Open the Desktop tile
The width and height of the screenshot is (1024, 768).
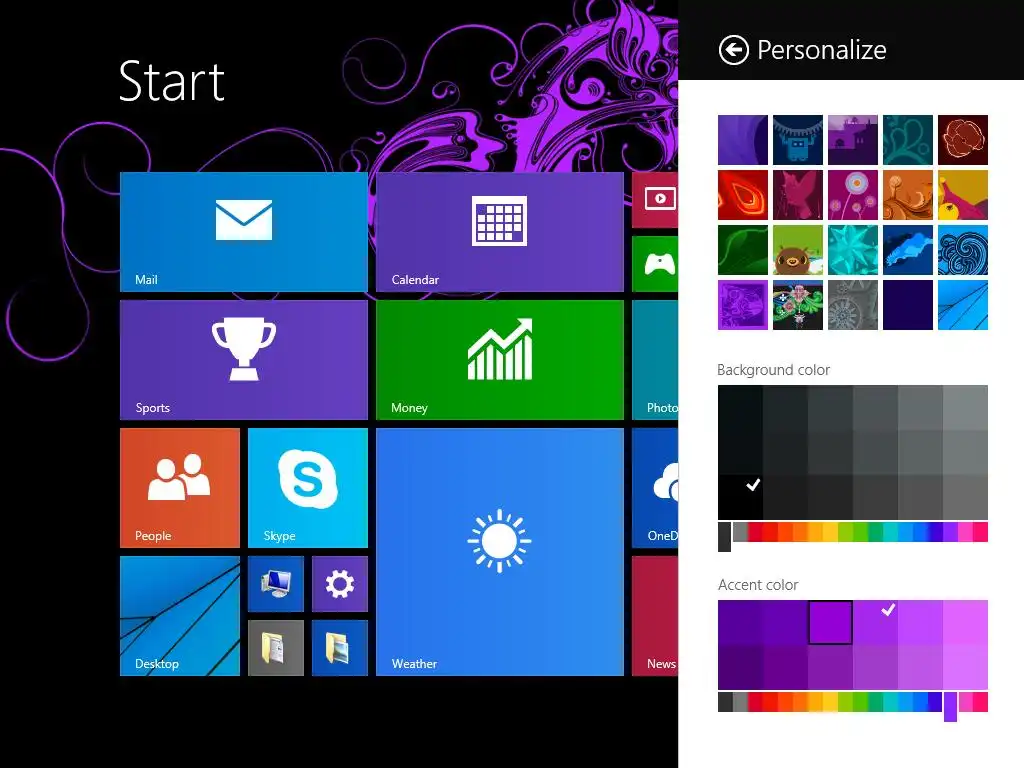(180, 616)
